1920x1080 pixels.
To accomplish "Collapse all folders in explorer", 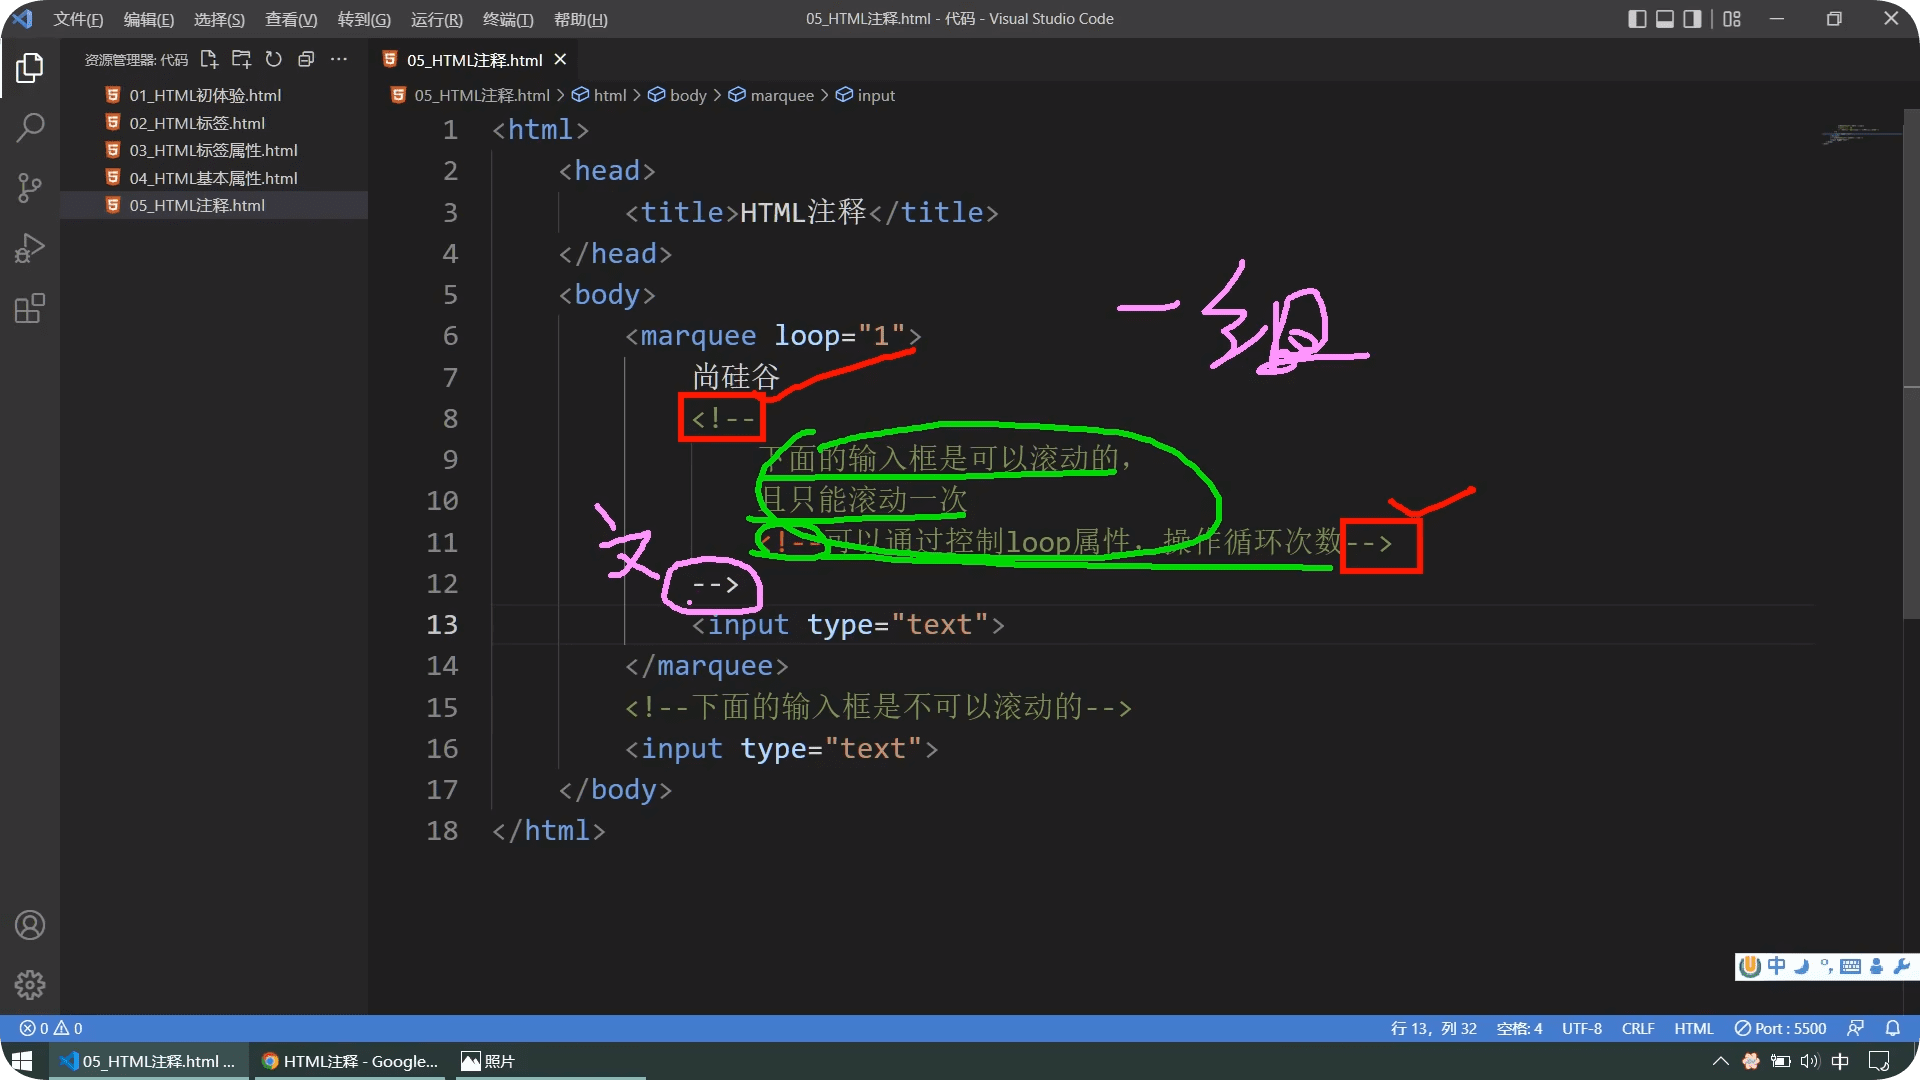I will click(306, 59).
